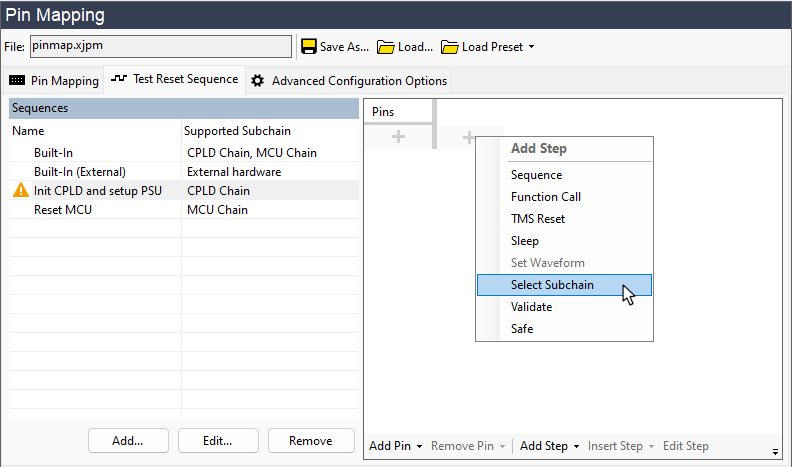Click the warning icon beside Init CPLD
This screenshot has height=467, width=792.
point(20,191)
